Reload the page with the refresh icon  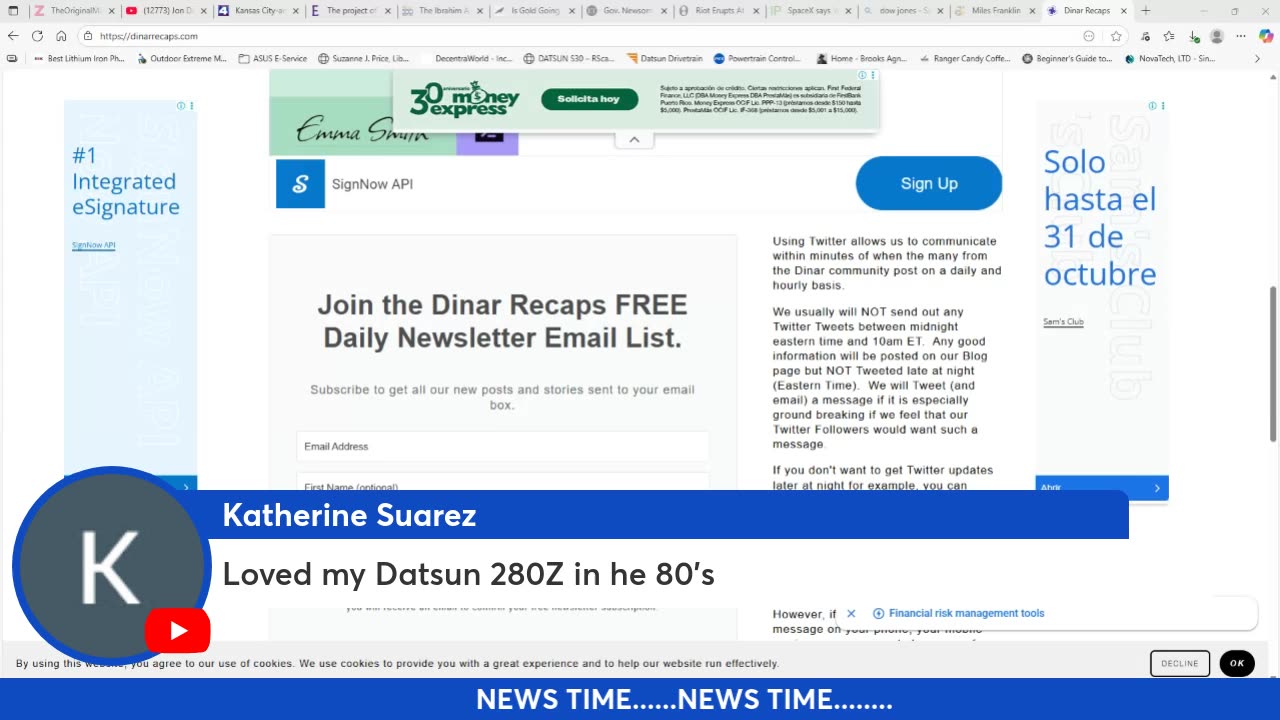37,36
